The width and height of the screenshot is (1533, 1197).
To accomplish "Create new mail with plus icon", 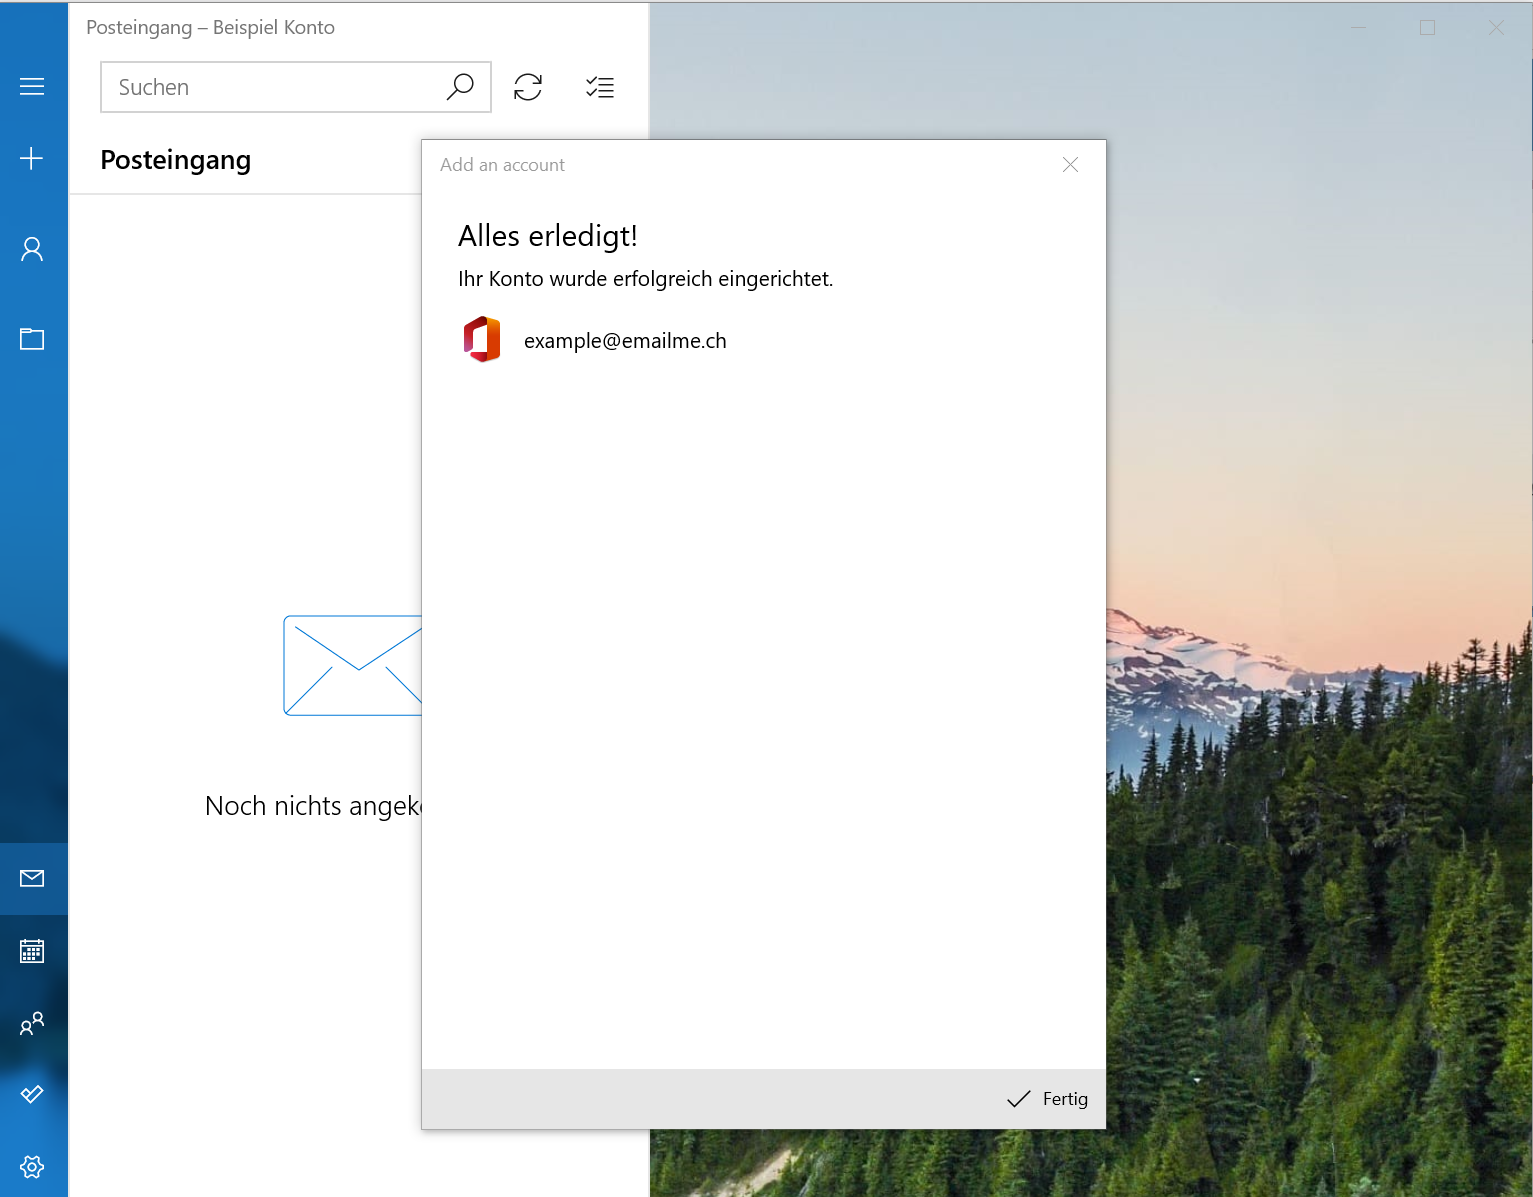I will [32, 158].
